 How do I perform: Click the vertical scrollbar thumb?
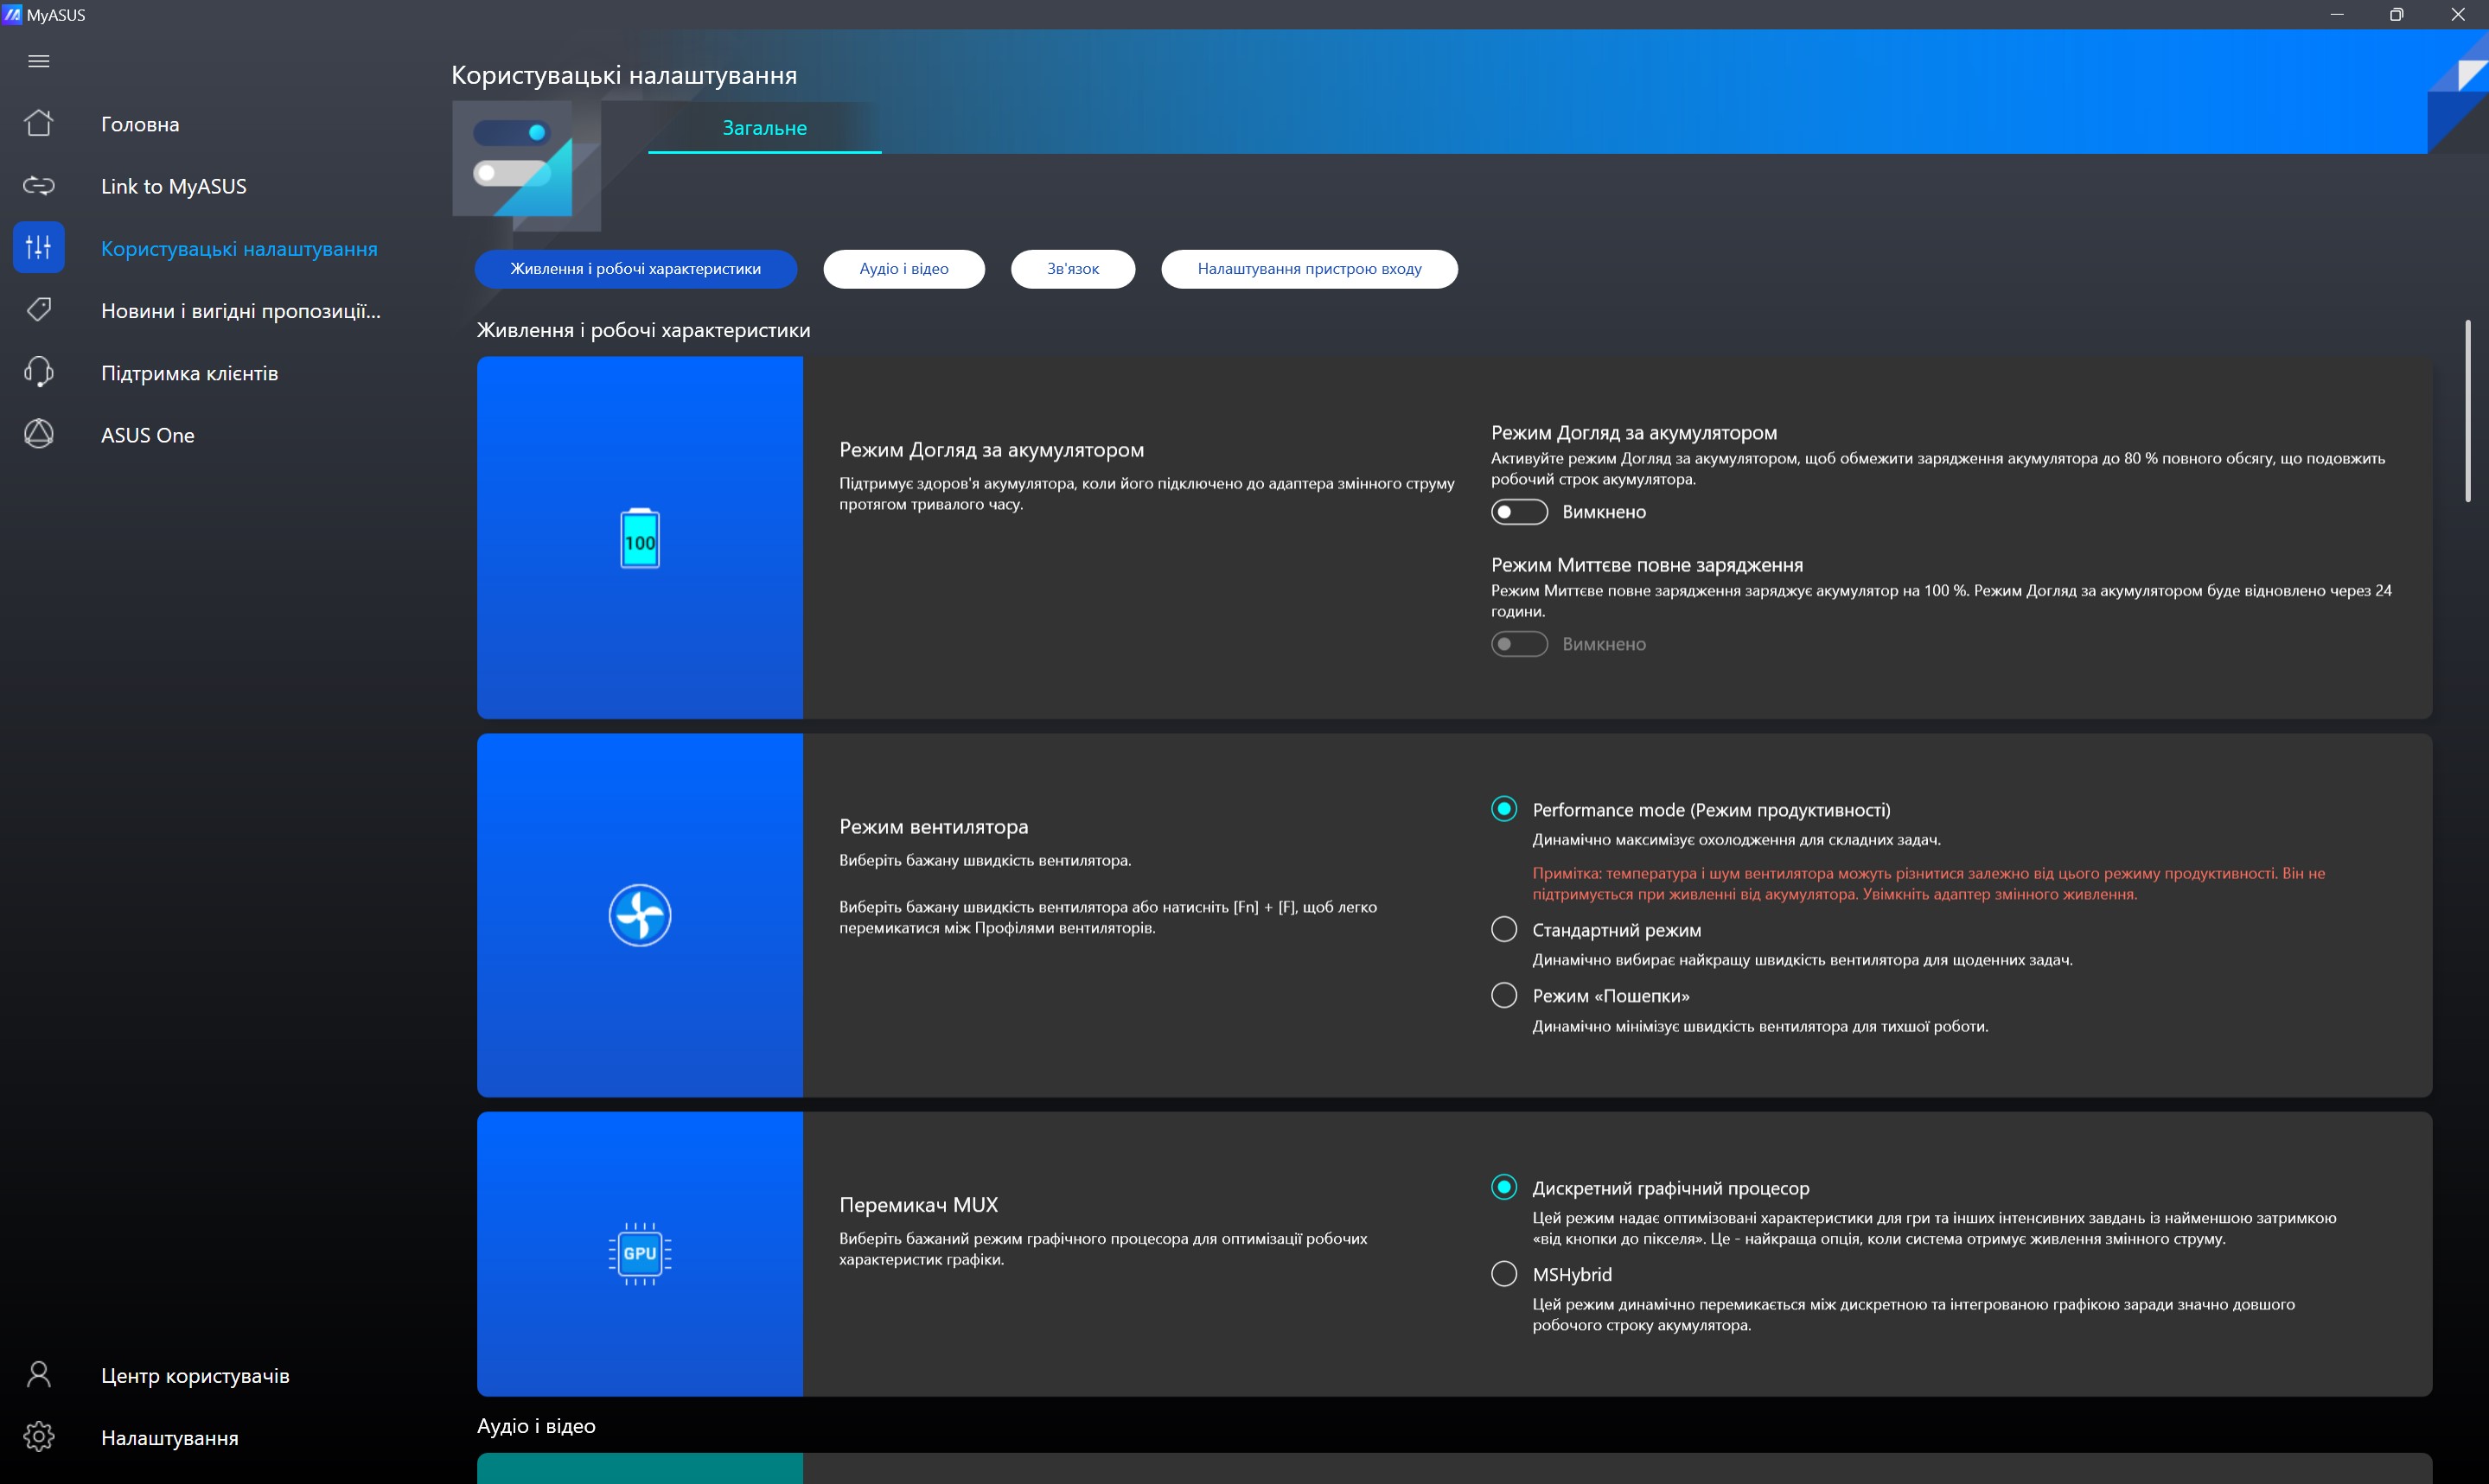coord(2467,410)
